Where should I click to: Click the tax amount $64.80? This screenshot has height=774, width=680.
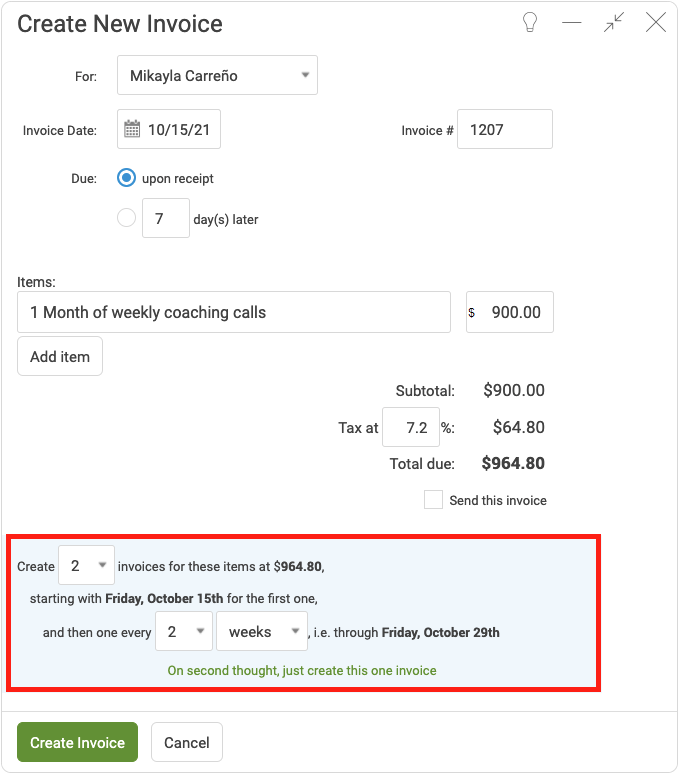coord(519,427)
